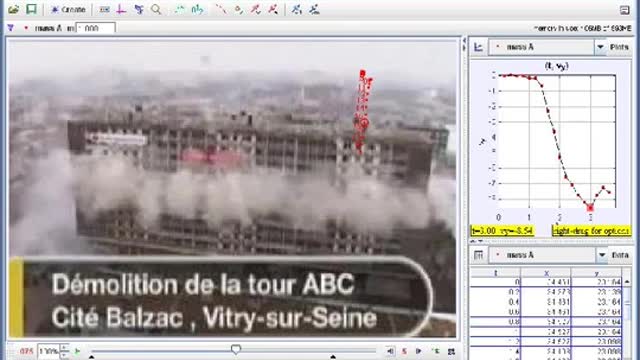Click the video frame slider thumb
Screen dimensions: 640x360
click(x=236, y=349)
